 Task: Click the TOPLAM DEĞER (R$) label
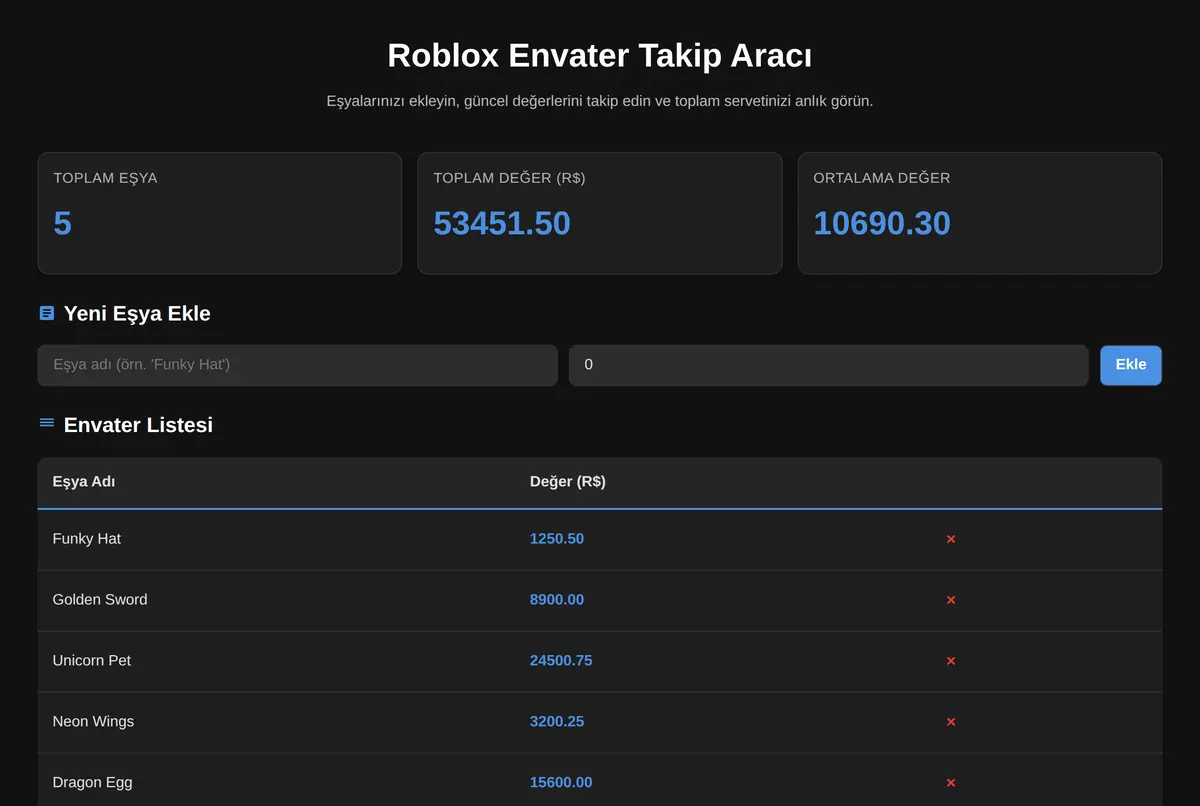pos(509,178)
